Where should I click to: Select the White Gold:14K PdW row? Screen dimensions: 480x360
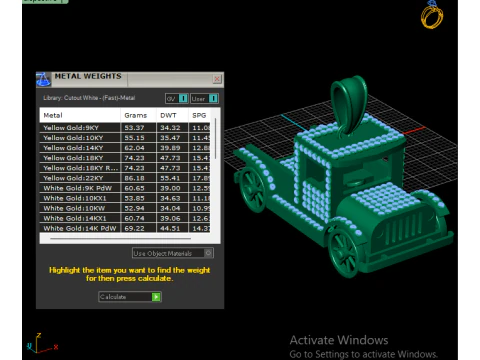[x=125, y=228]
